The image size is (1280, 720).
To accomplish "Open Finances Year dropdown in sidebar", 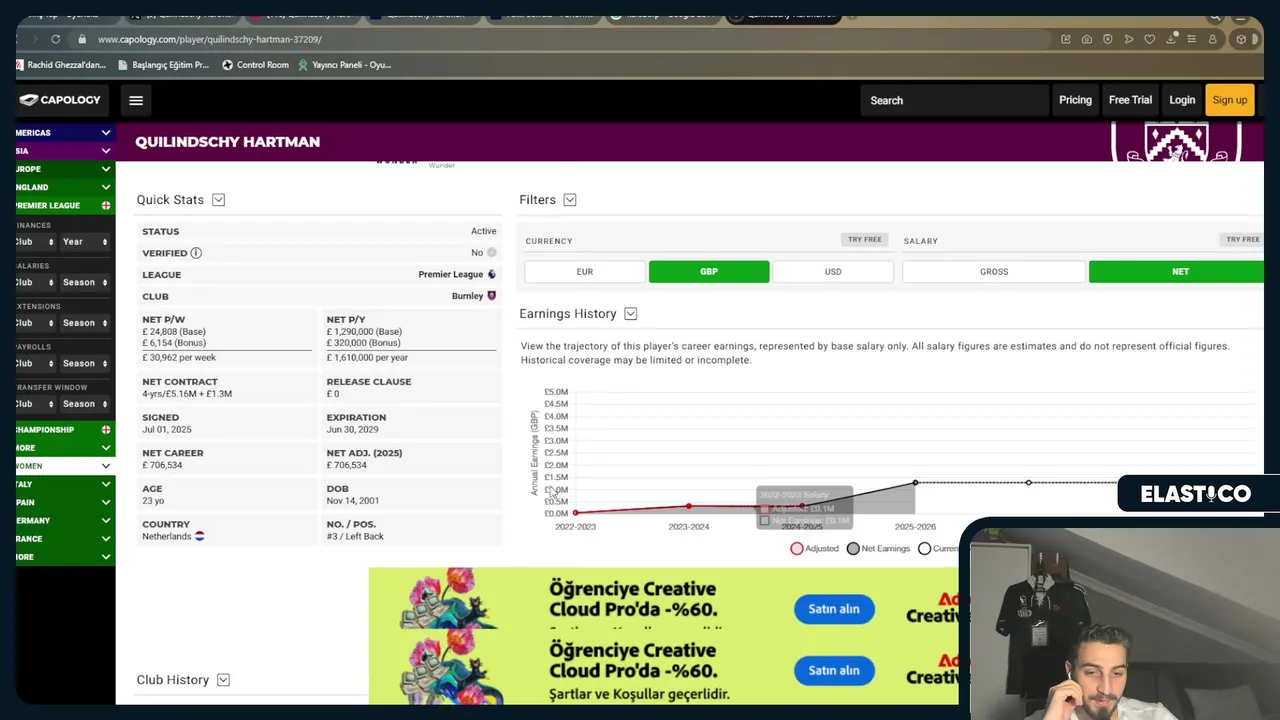I will pyautogui.click(x=85, y=242).
